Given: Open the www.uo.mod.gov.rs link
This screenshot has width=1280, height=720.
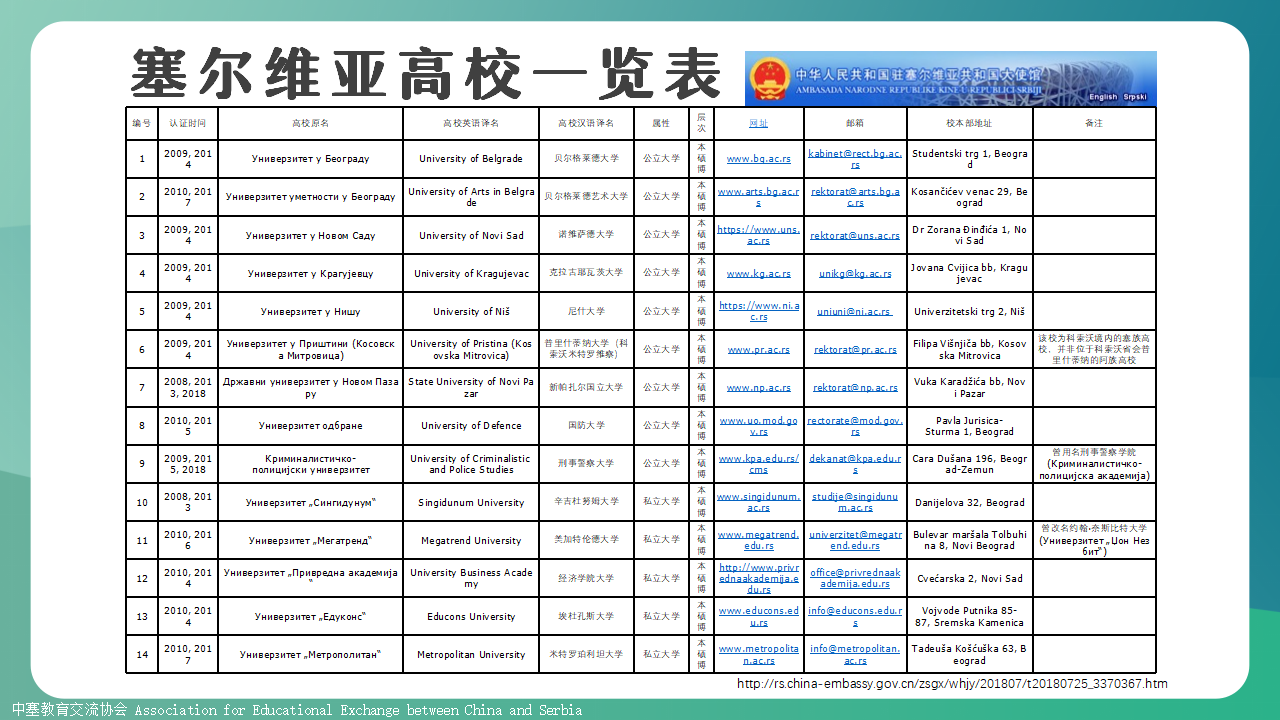Looking at the screenshot, I should 759,426.
